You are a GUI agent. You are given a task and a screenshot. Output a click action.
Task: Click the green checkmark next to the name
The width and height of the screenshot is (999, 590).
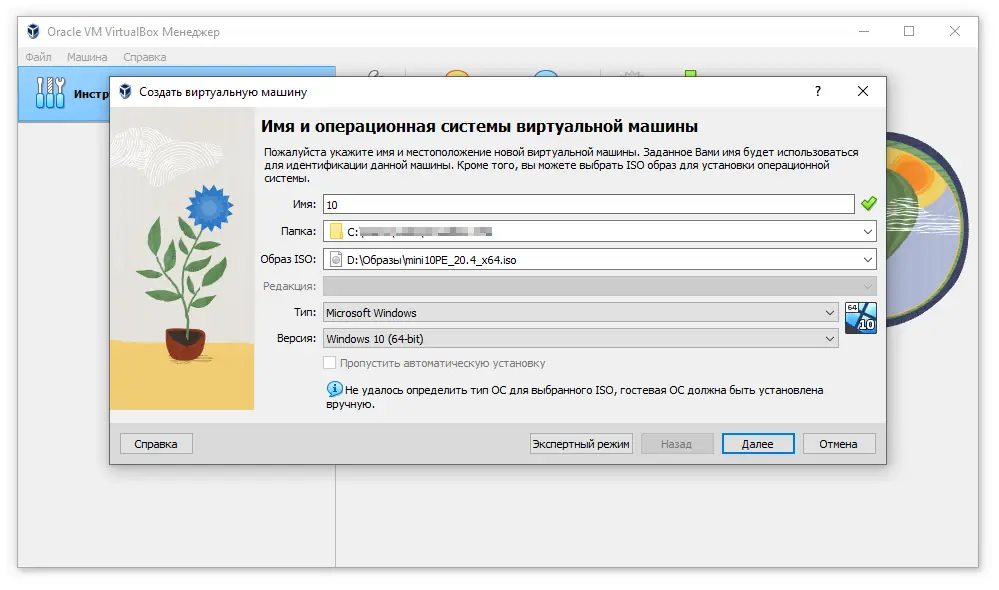pos(869,203)
